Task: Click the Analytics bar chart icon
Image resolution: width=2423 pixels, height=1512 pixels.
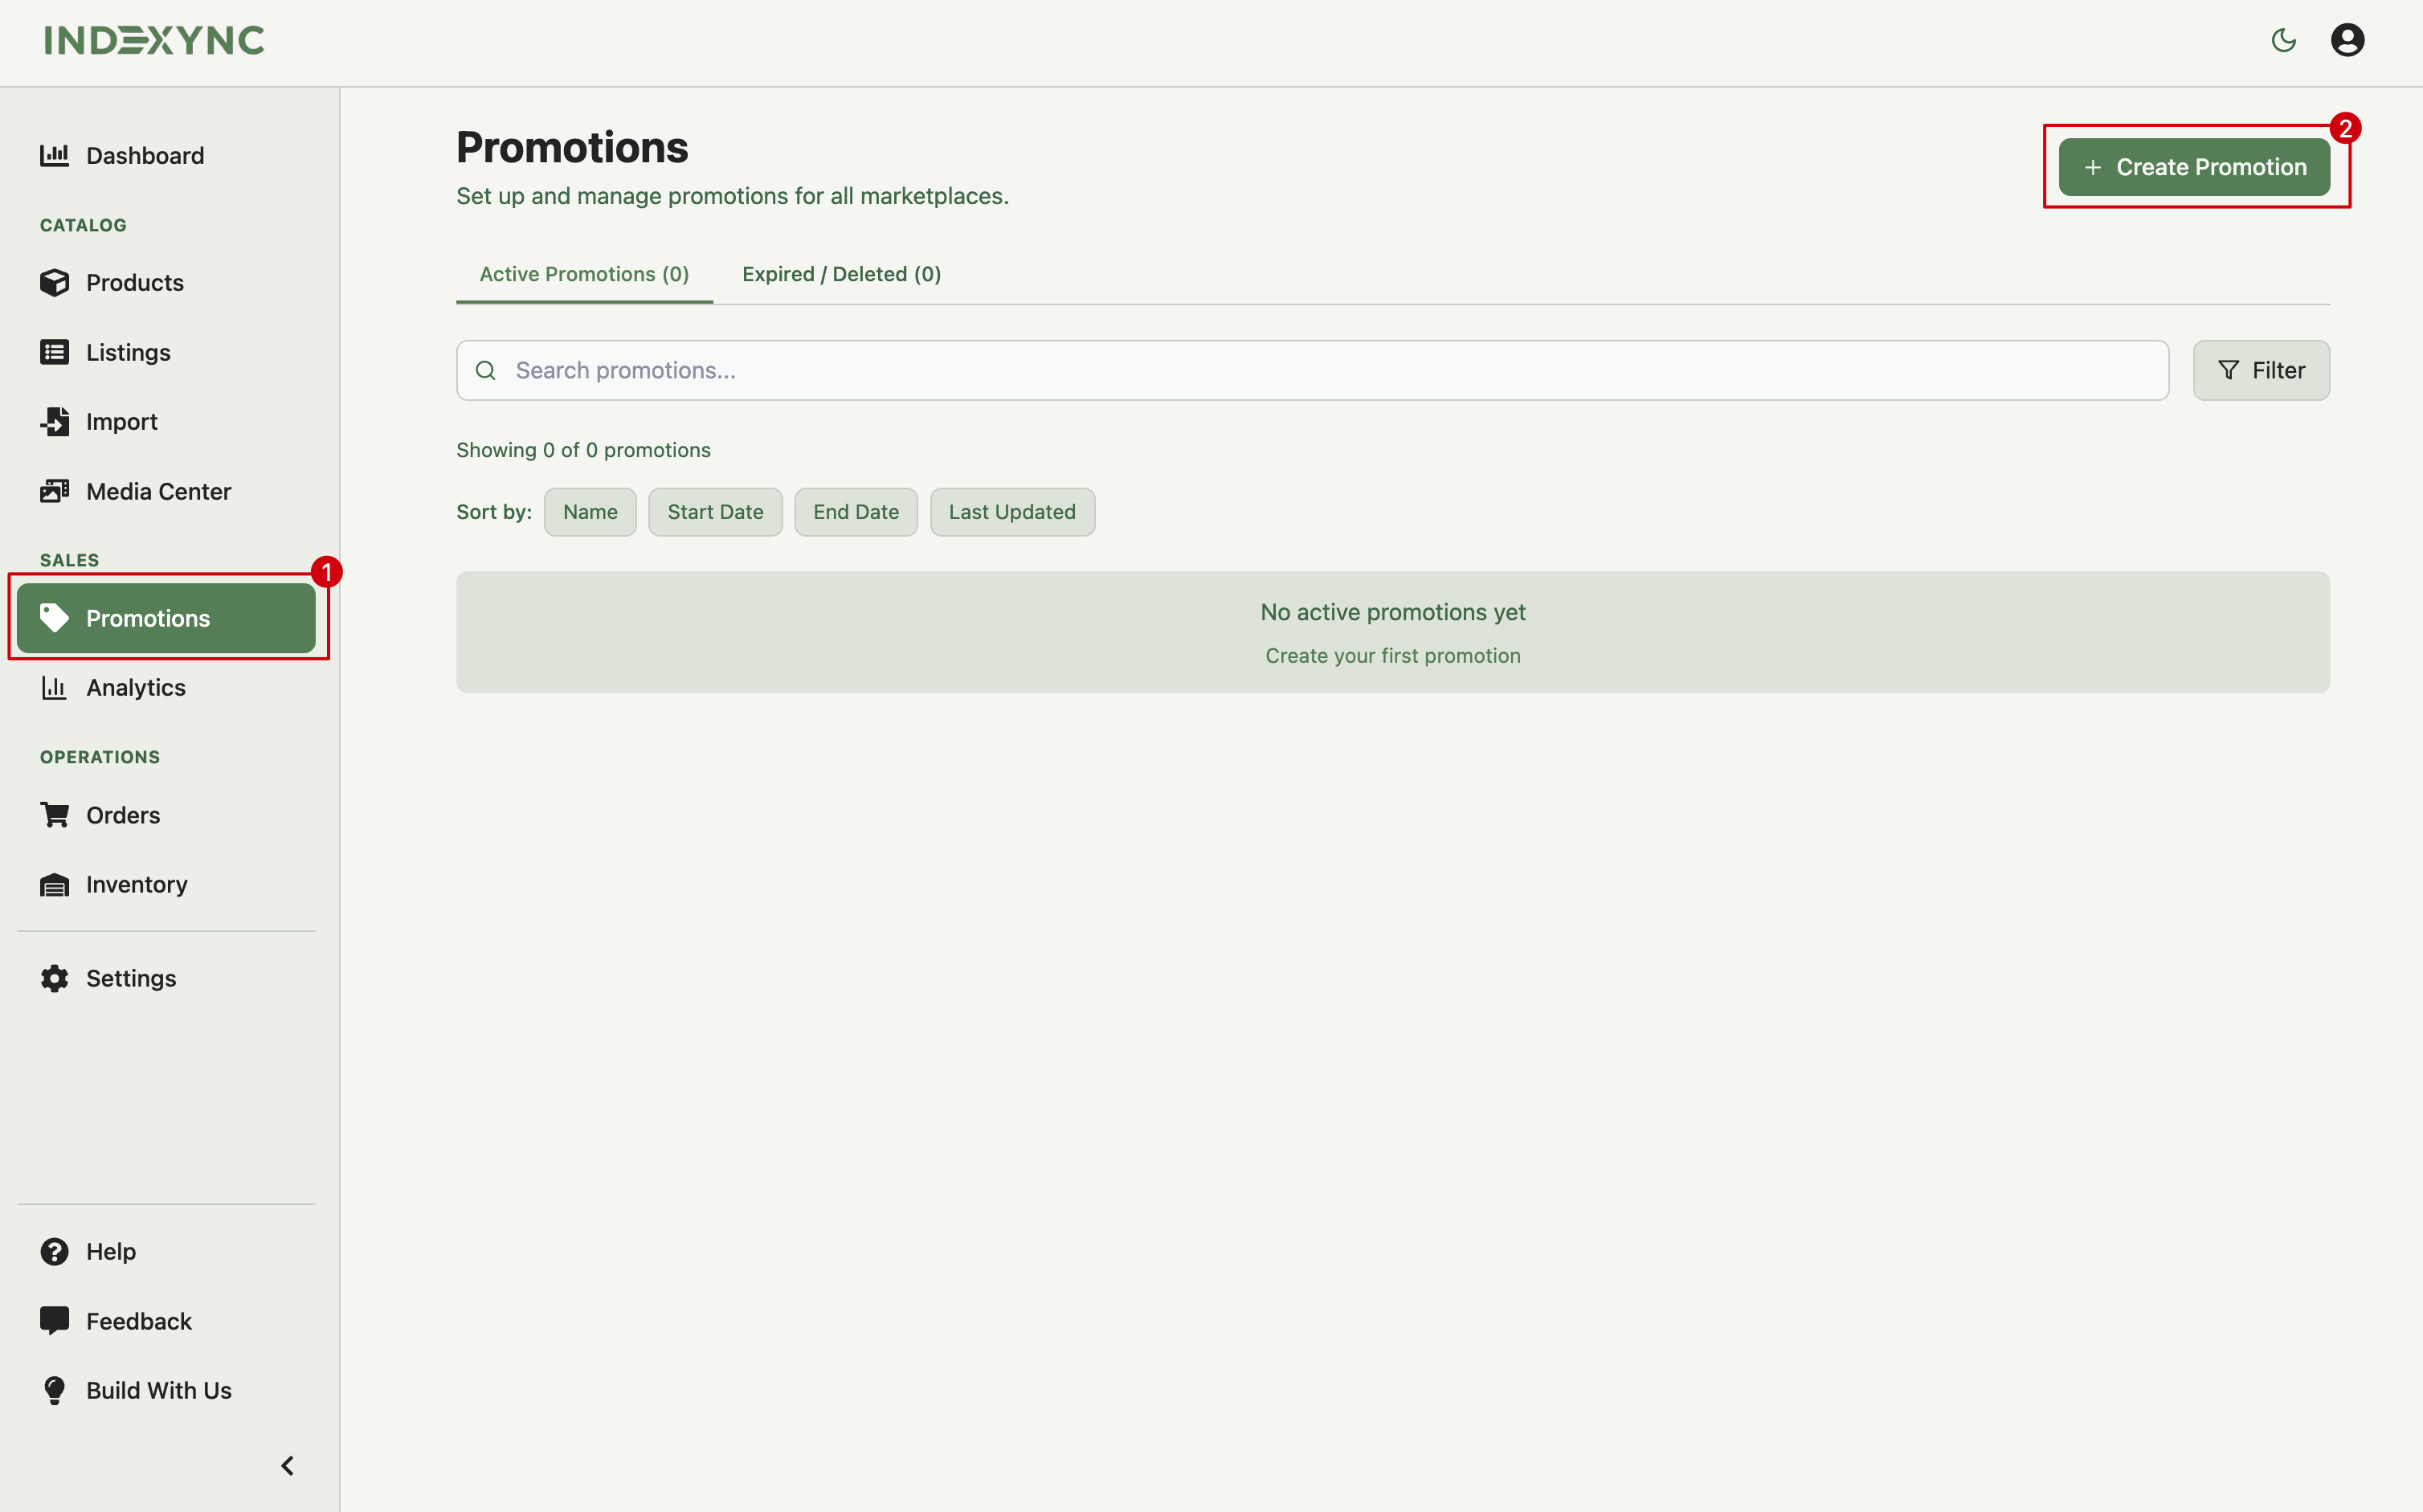Action: pyautogui.click(x=54, y=688)
